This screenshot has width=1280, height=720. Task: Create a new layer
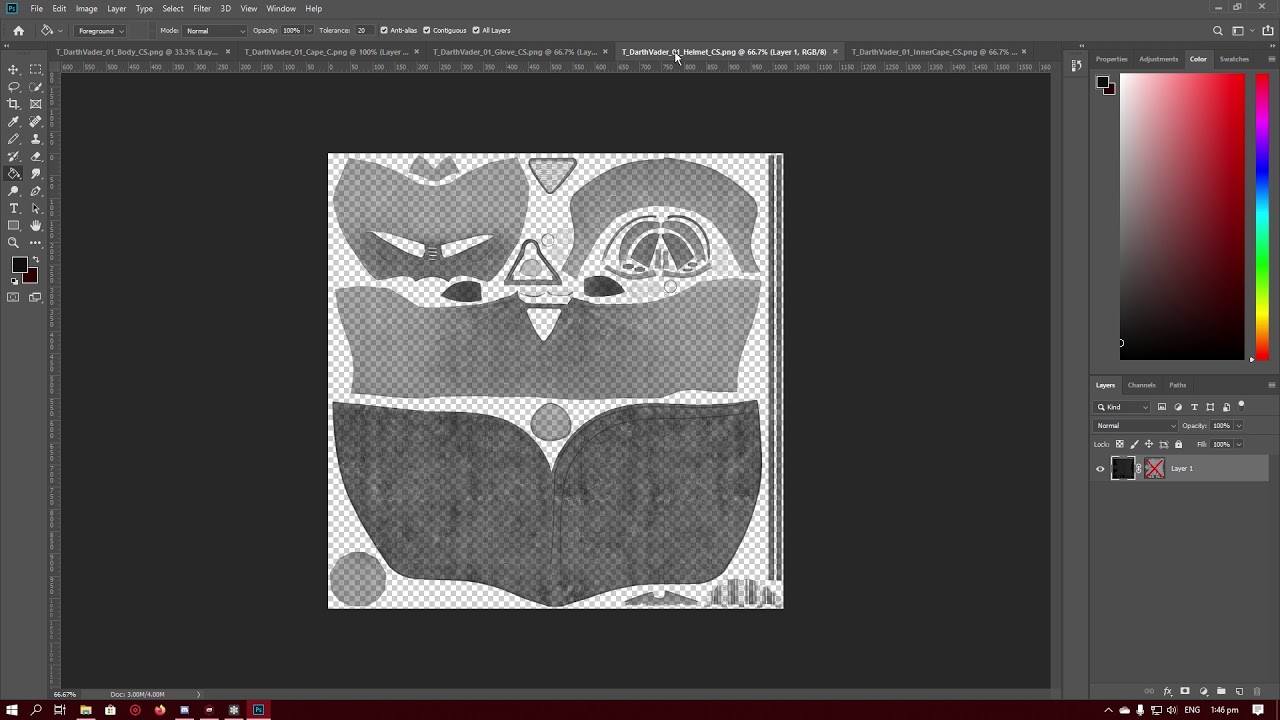click(x=1240, y=691)
